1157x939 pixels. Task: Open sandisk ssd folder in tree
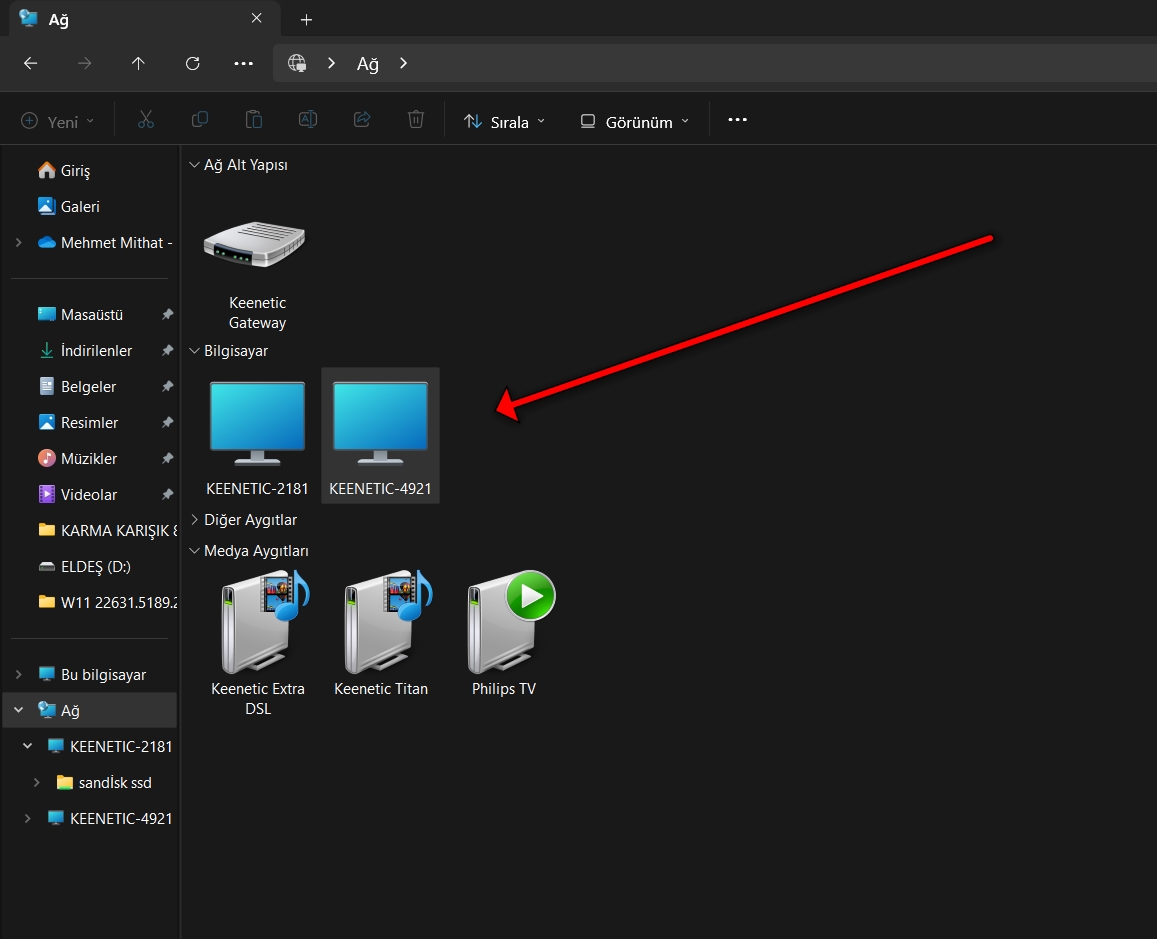click(x=104, y=783)
